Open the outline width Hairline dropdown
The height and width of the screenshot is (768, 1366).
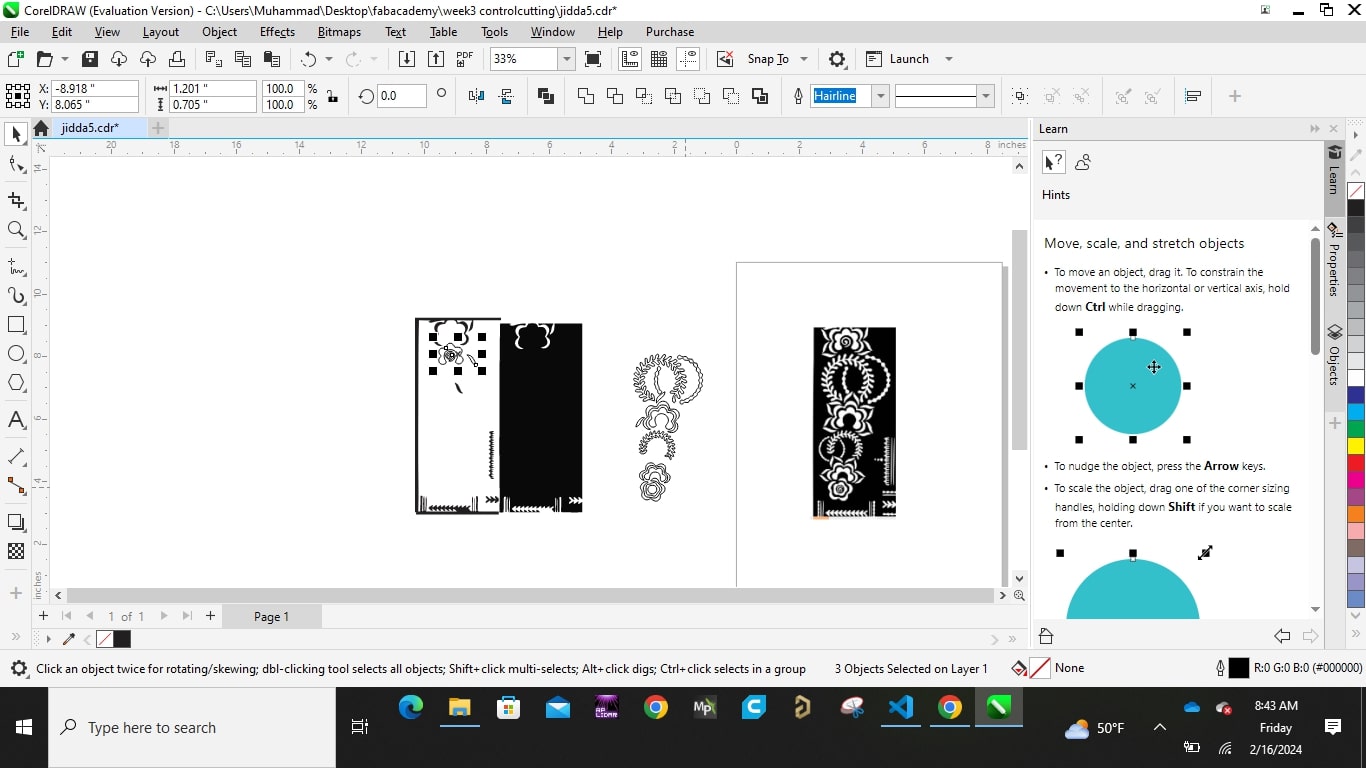[880, 96]
